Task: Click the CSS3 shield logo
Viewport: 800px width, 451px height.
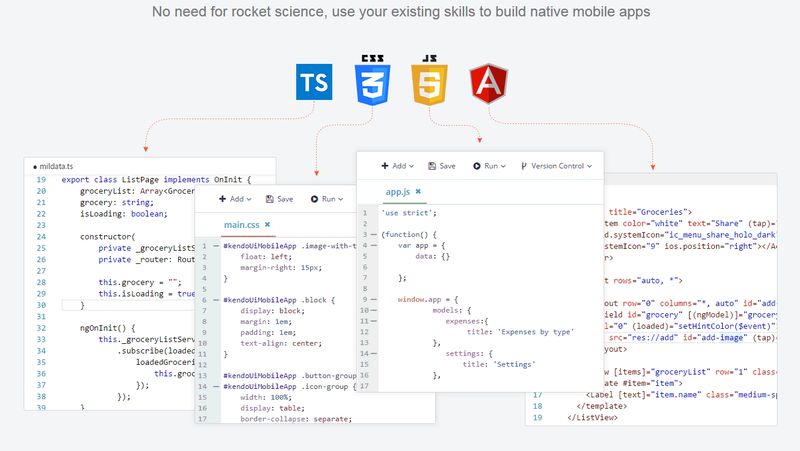Action: 372,81
